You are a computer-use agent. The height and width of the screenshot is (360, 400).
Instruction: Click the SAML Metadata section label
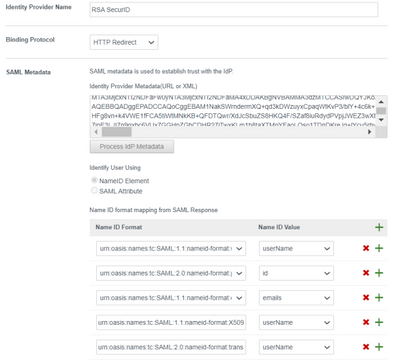28,72
